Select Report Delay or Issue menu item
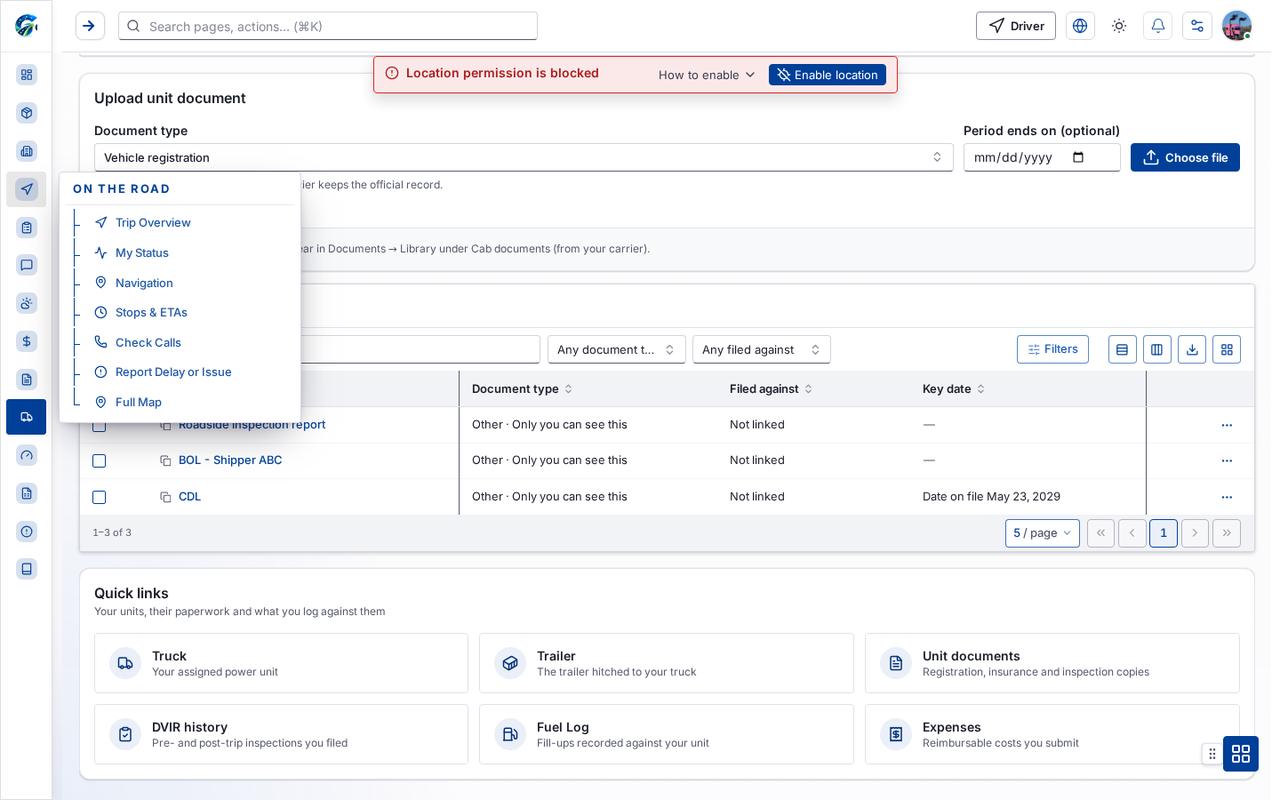The height and width of the screenshot is (800, 1280). 173,372
